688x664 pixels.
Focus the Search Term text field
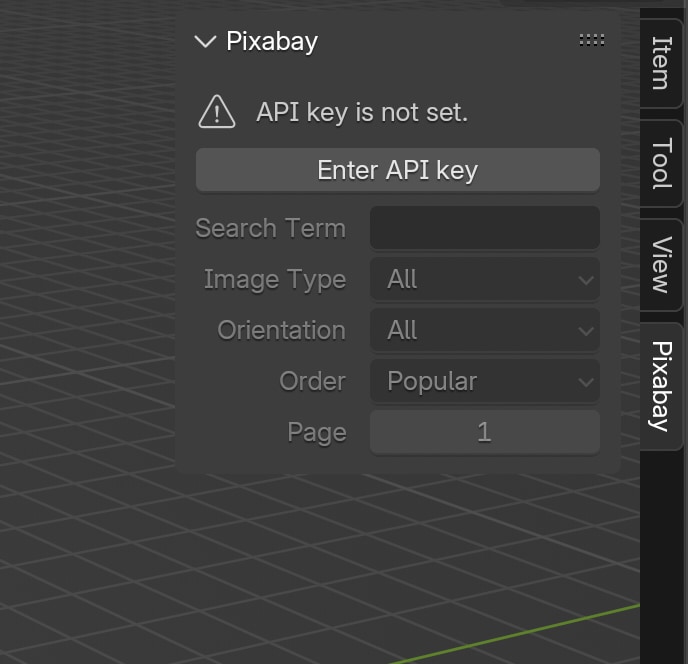[x=485, y=228]
